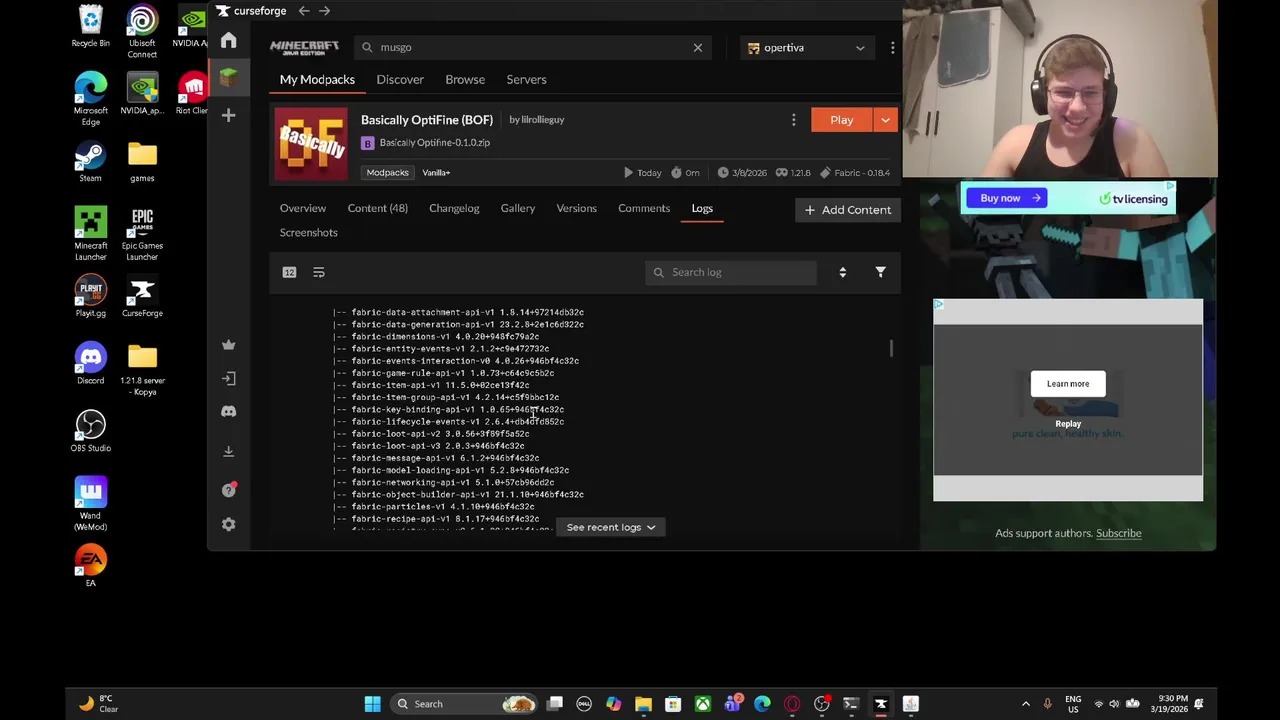Click the orange Play button
1280x720 pixels.
click(842, 120)
